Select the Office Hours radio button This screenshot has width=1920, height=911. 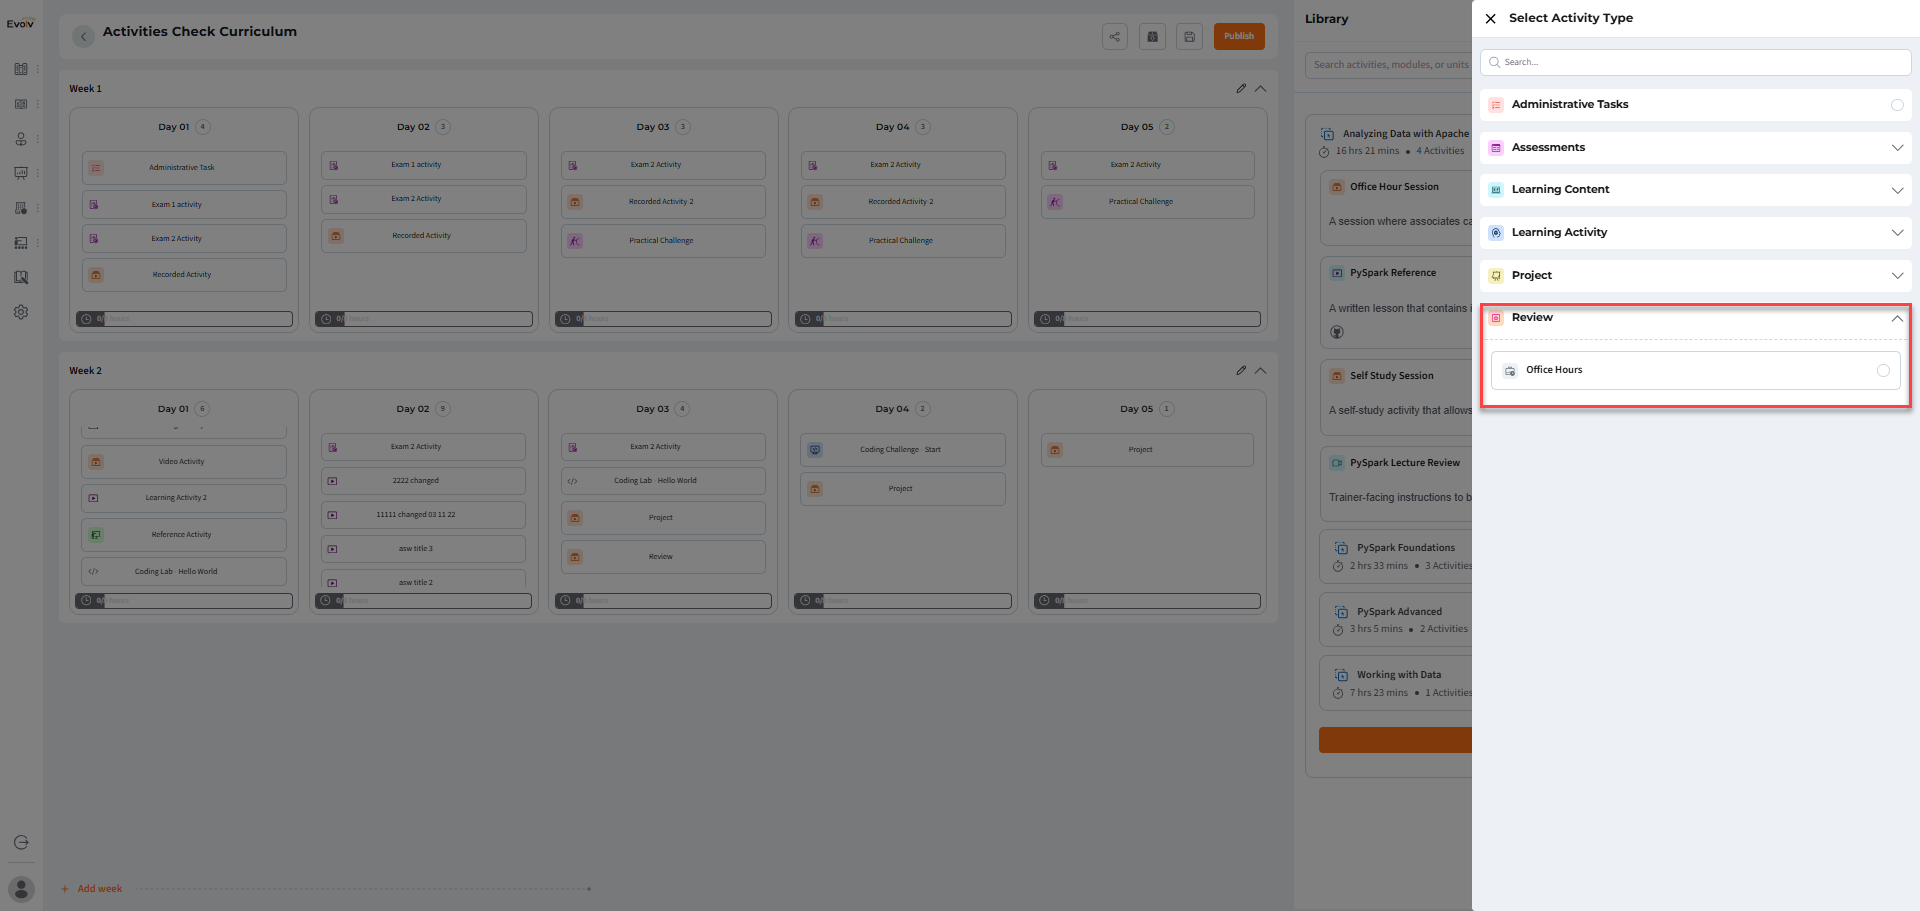[1883, 370]
